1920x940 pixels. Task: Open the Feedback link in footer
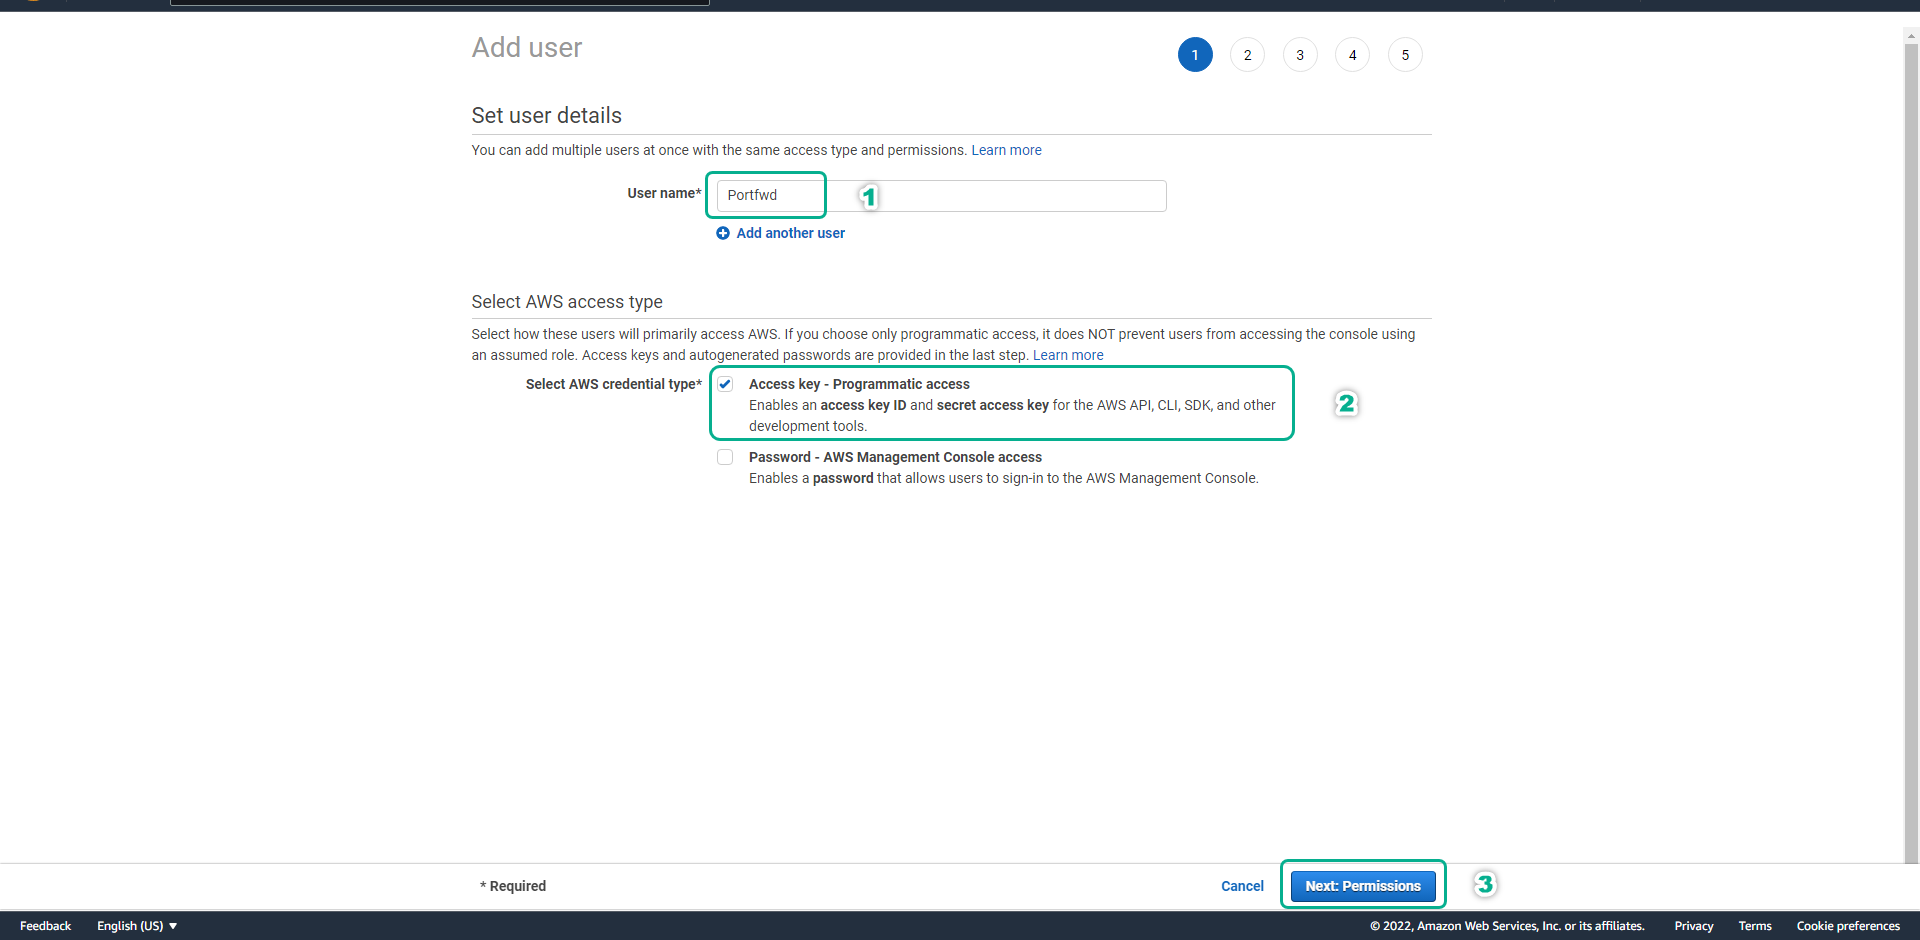click(45, 926)
